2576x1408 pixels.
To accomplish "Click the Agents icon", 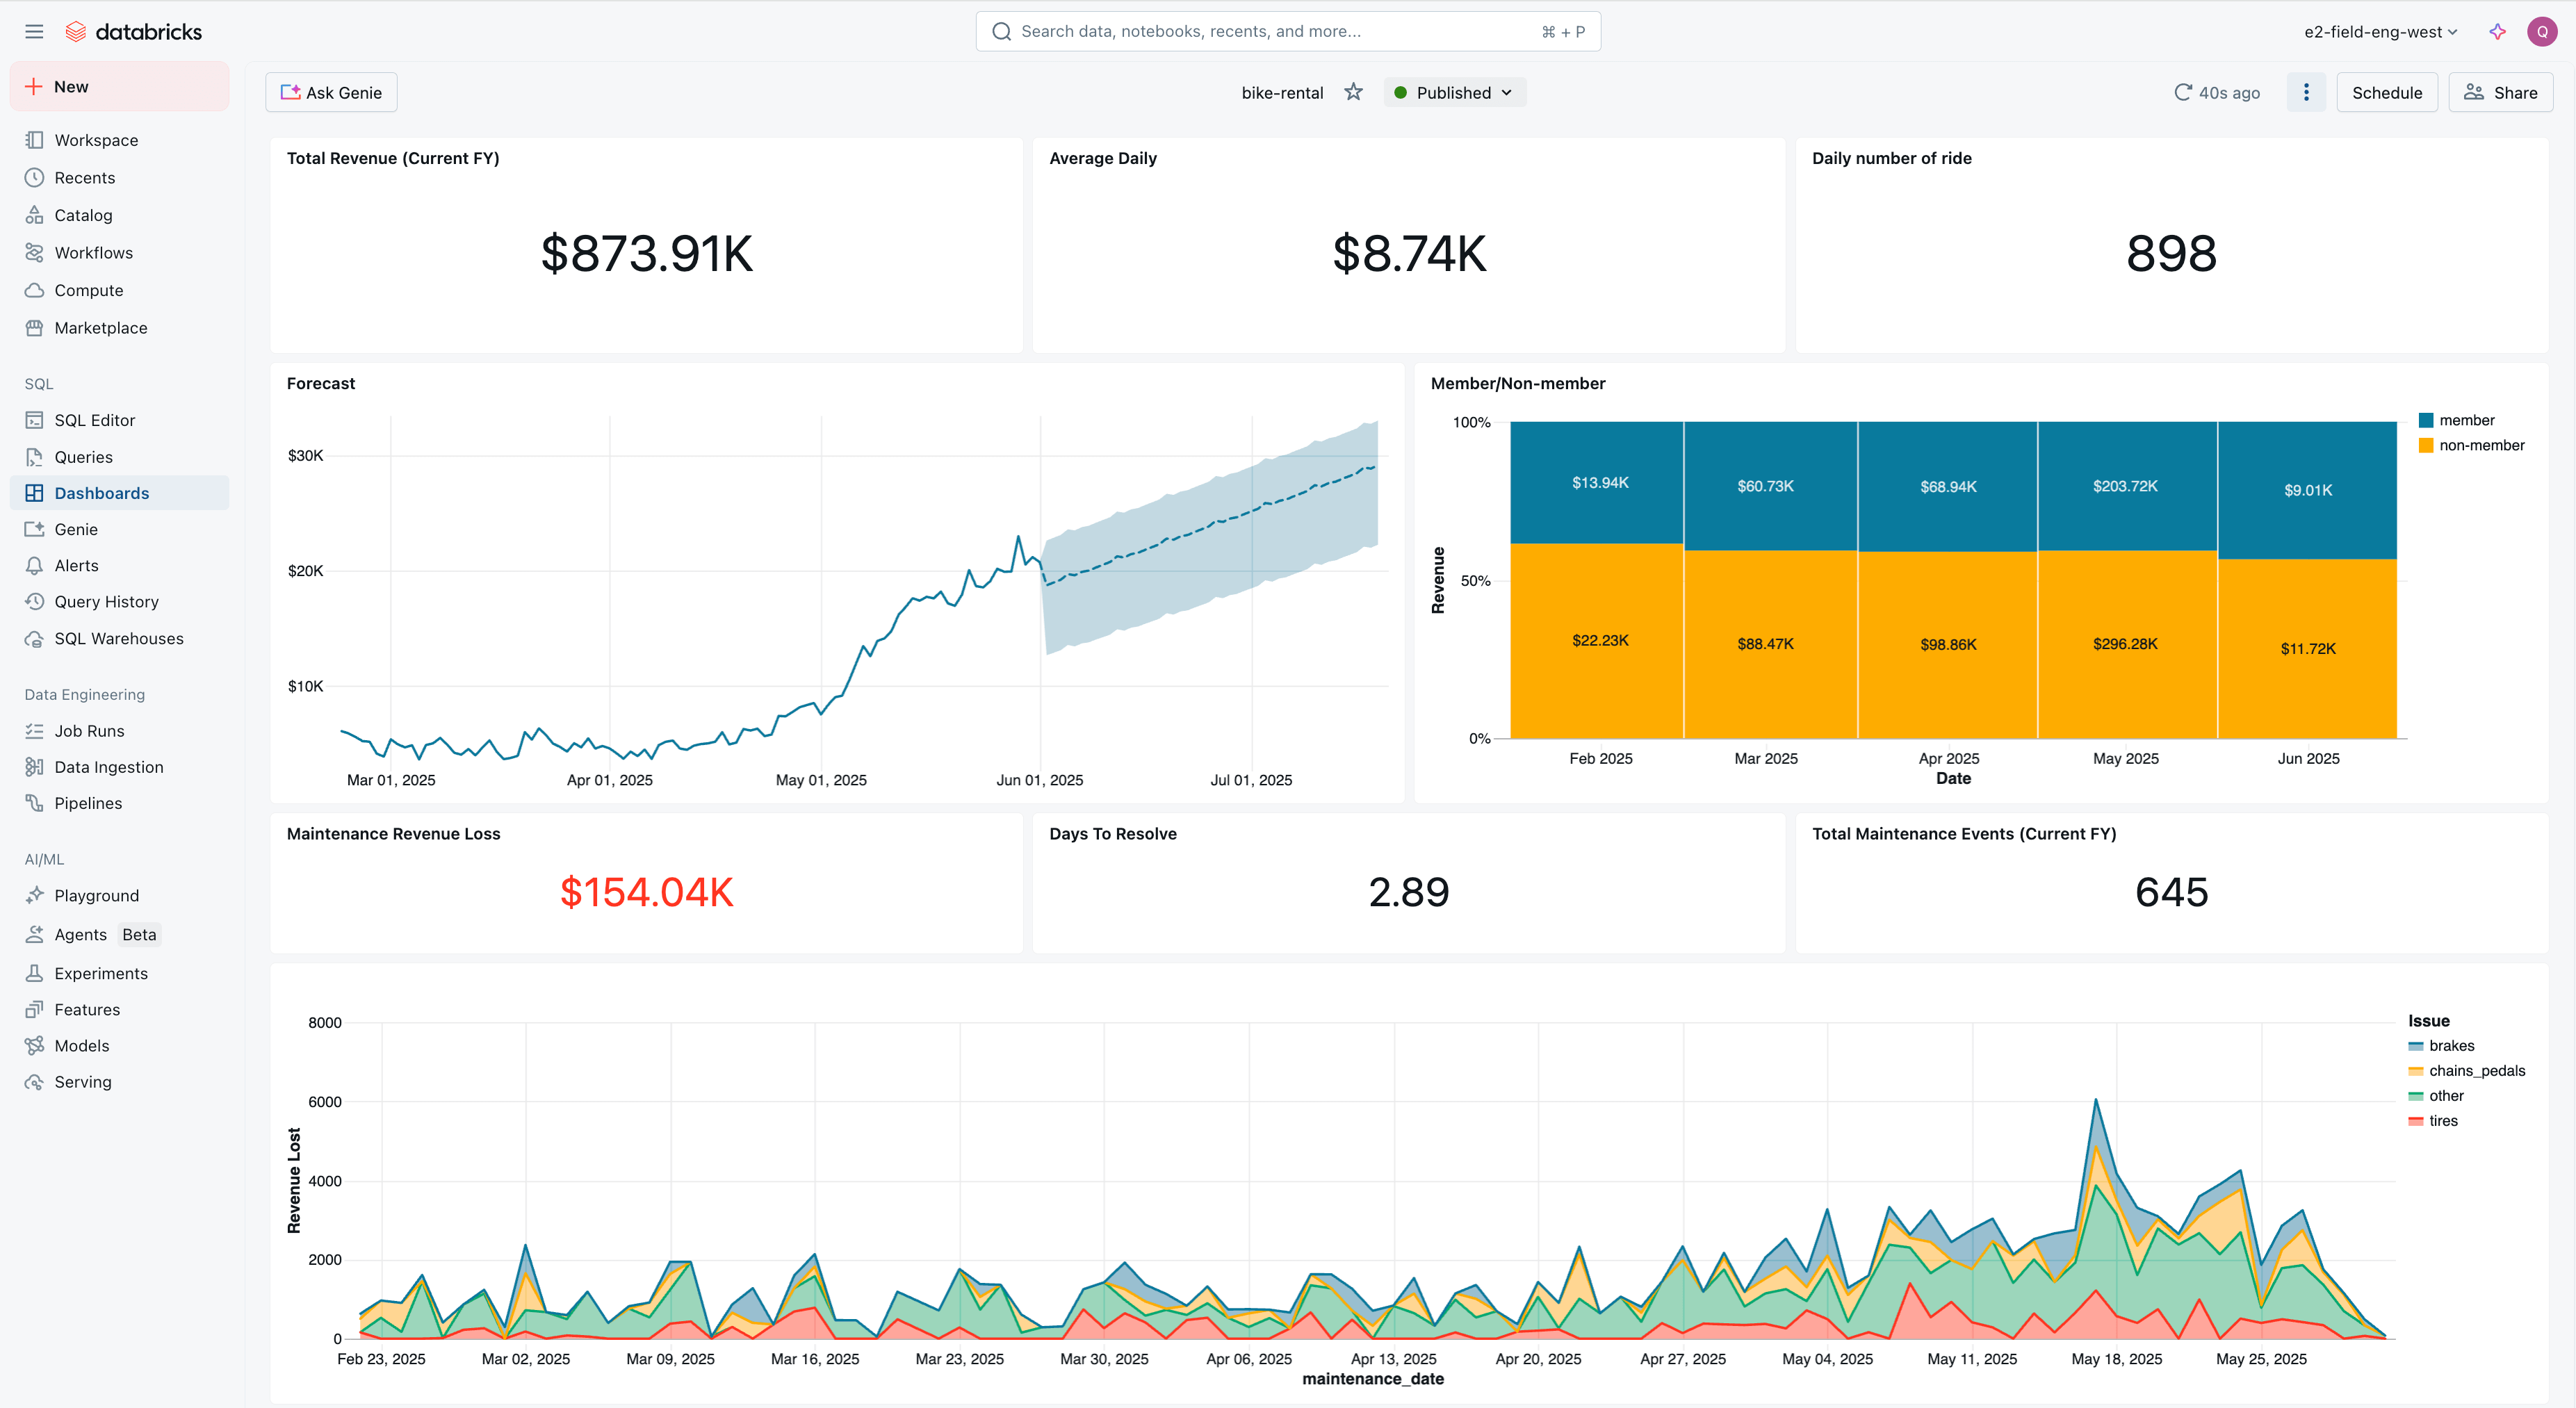I will (34, 934).
